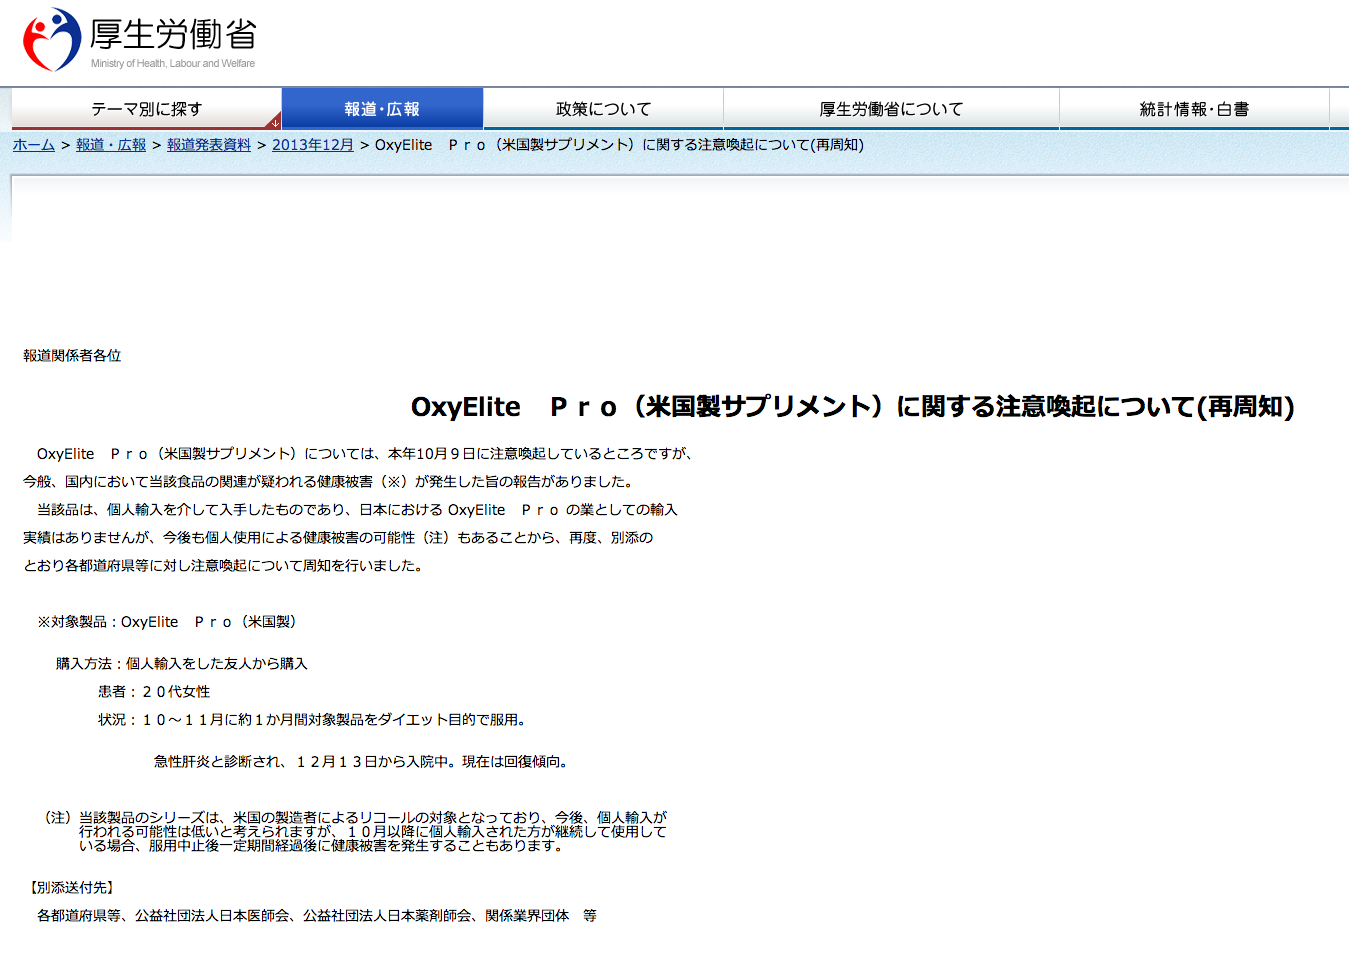1349x959 pixels.
Task: Open the 2013年12月 breadcrumb link
Action: pyautogui.click(x=313, y=145)
